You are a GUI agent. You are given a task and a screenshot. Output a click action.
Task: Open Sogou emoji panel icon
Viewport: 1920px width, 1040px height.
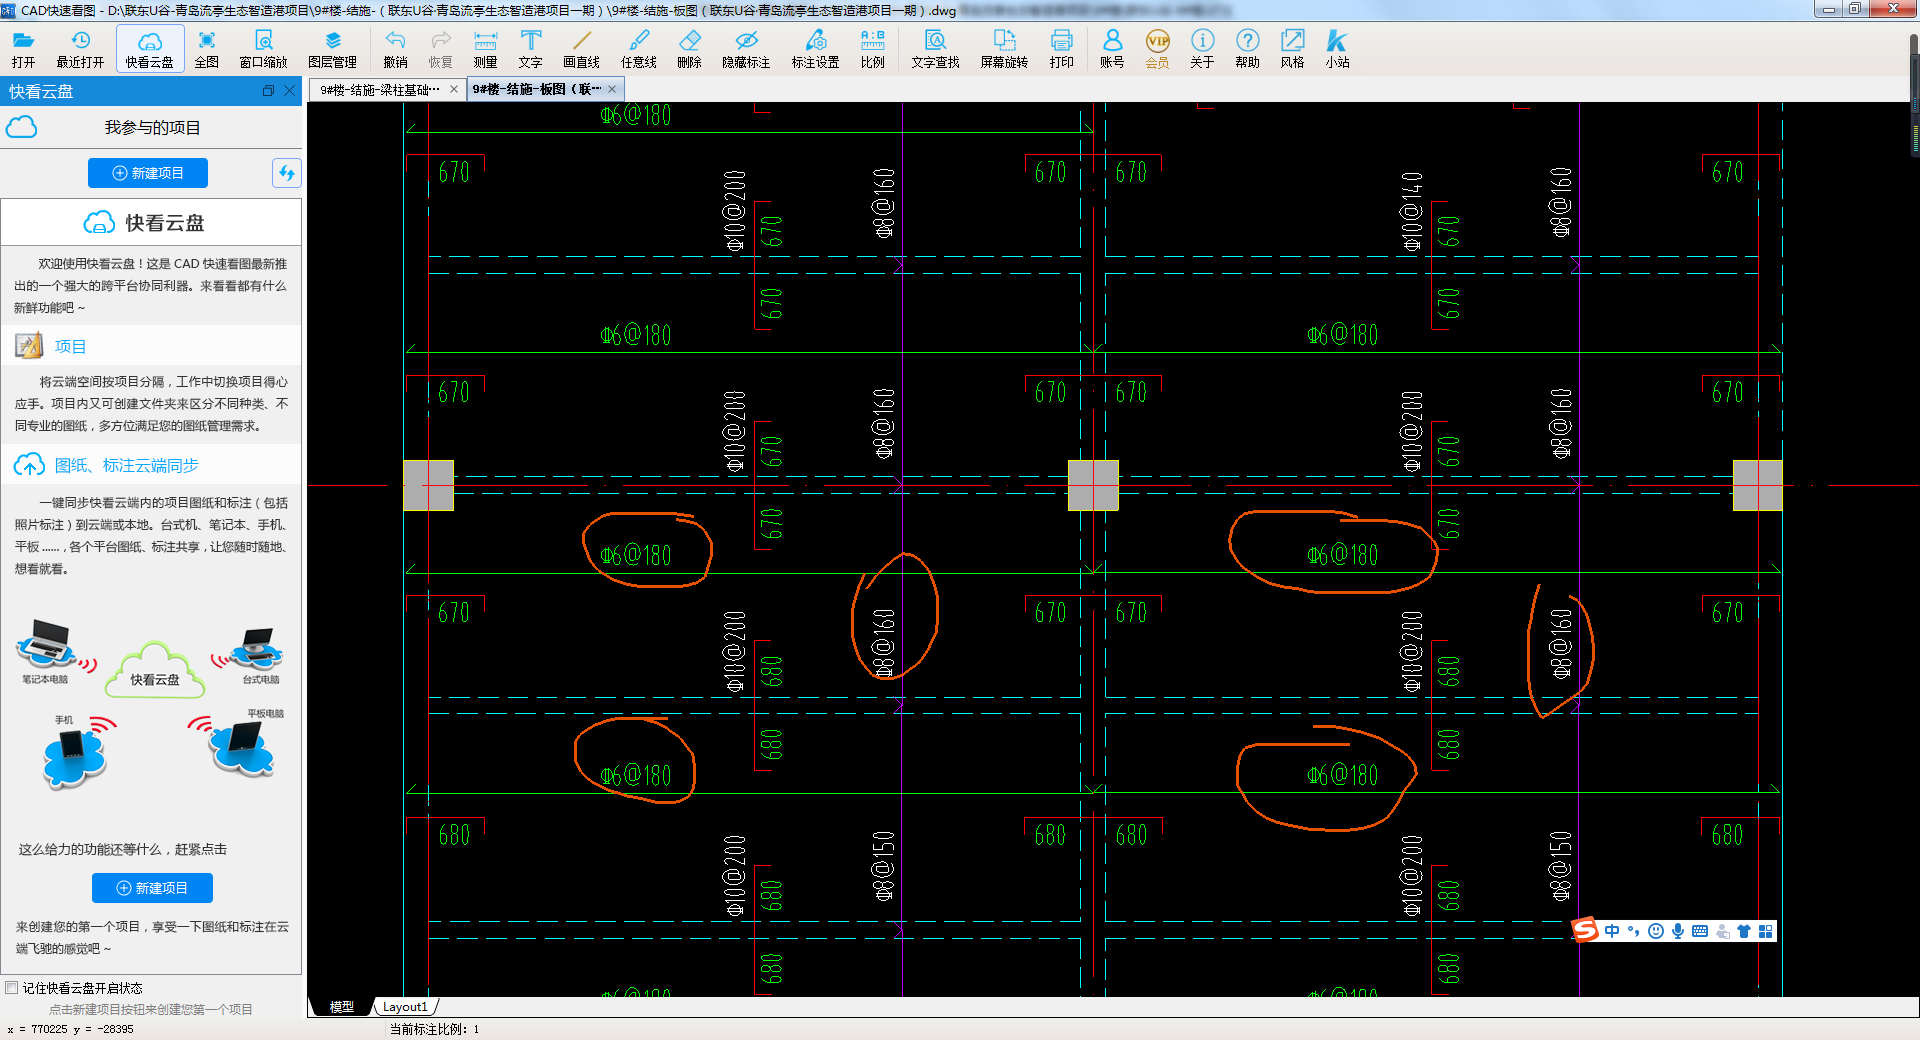click(1656, 931)
